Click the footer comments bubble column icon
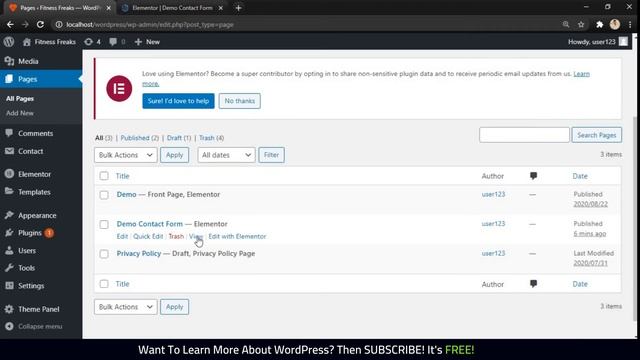Image resolution: width=640 pixels, height=360 pixels. (533, 284)
